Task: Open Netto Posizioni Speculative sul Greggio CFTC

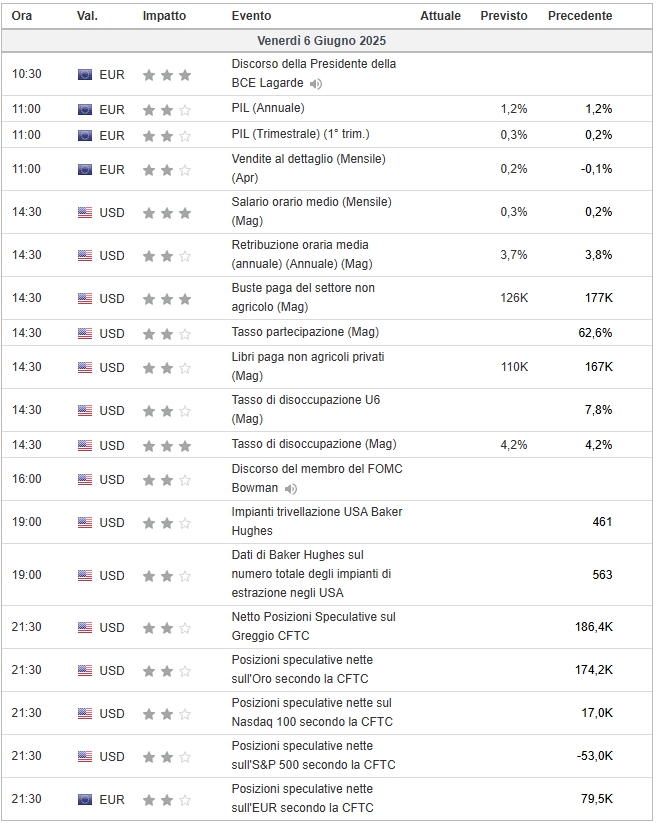Action: 313,626
